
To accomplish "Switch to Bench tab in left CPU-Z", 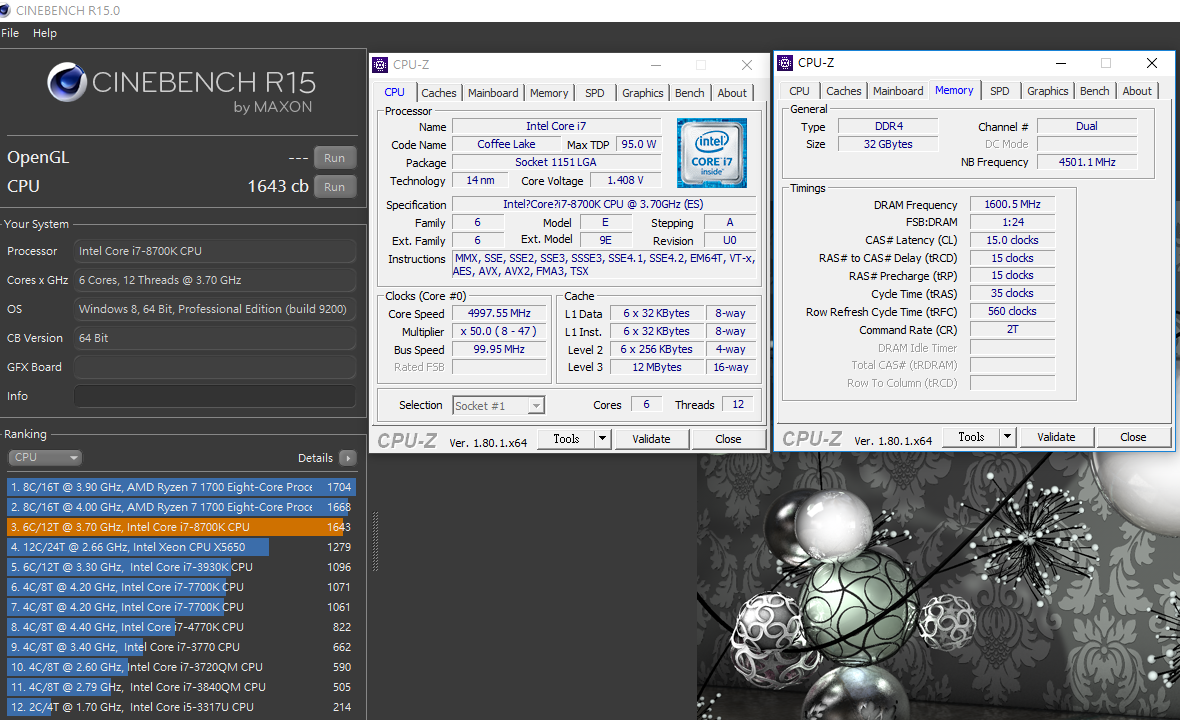I will [689, 93].
